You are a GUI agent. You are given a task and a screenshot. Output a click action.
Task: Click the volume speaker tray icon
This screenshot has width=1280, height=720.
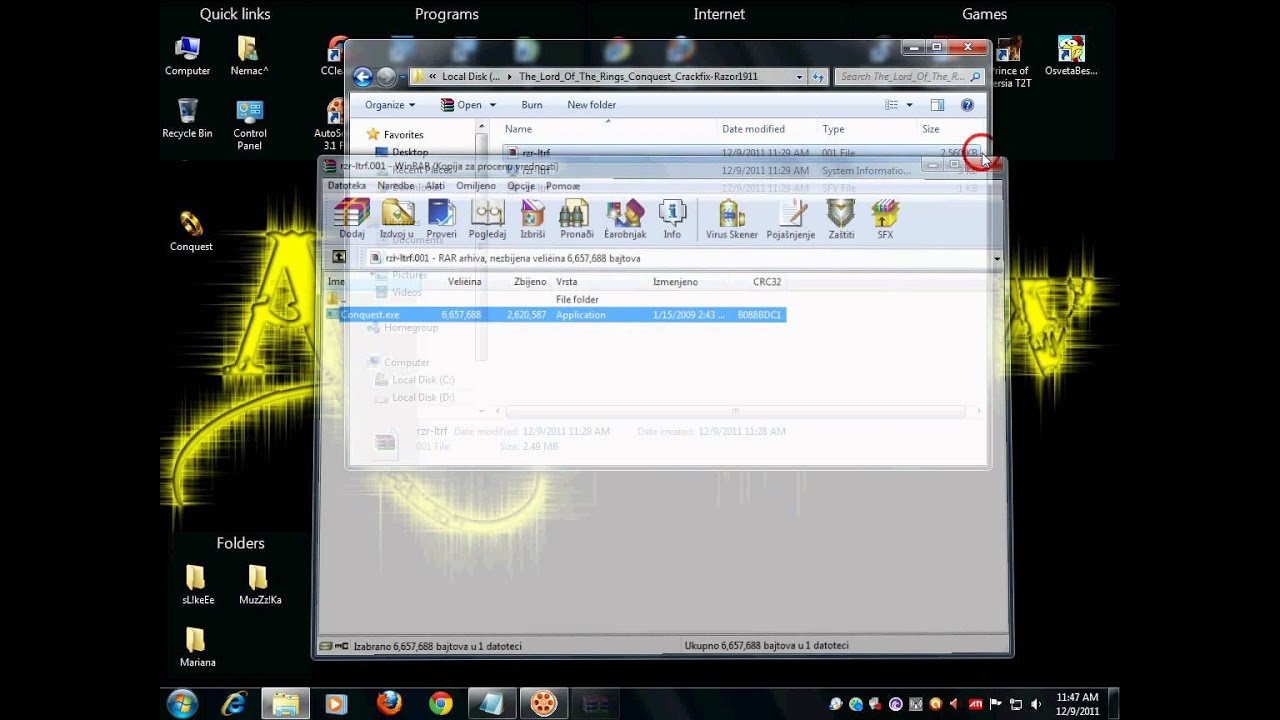pos(1035,704)
